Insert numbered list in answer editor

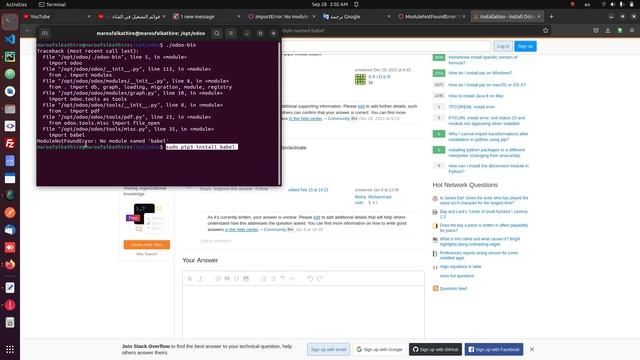[264, 278]
